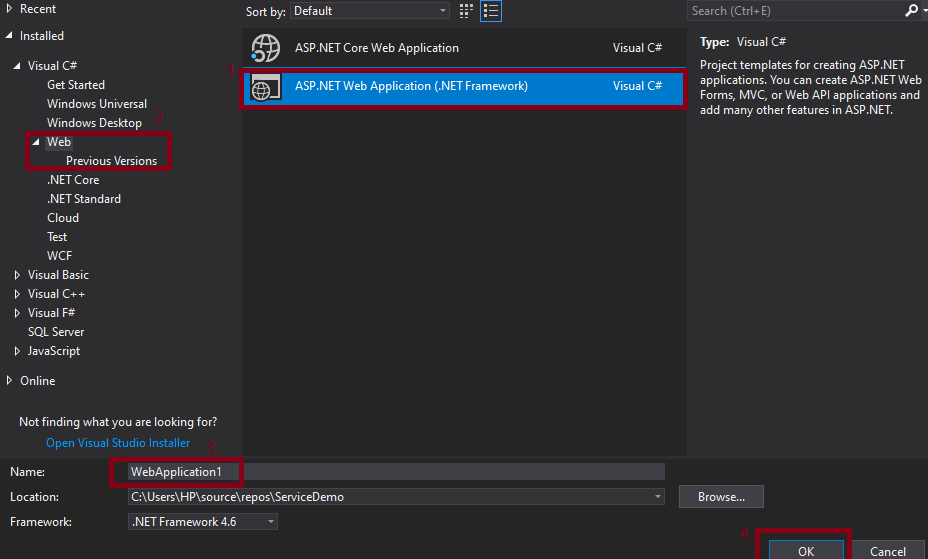
Task: Collapse the Web node arrow
Action: pyautogui.click(x=36, y=142)
